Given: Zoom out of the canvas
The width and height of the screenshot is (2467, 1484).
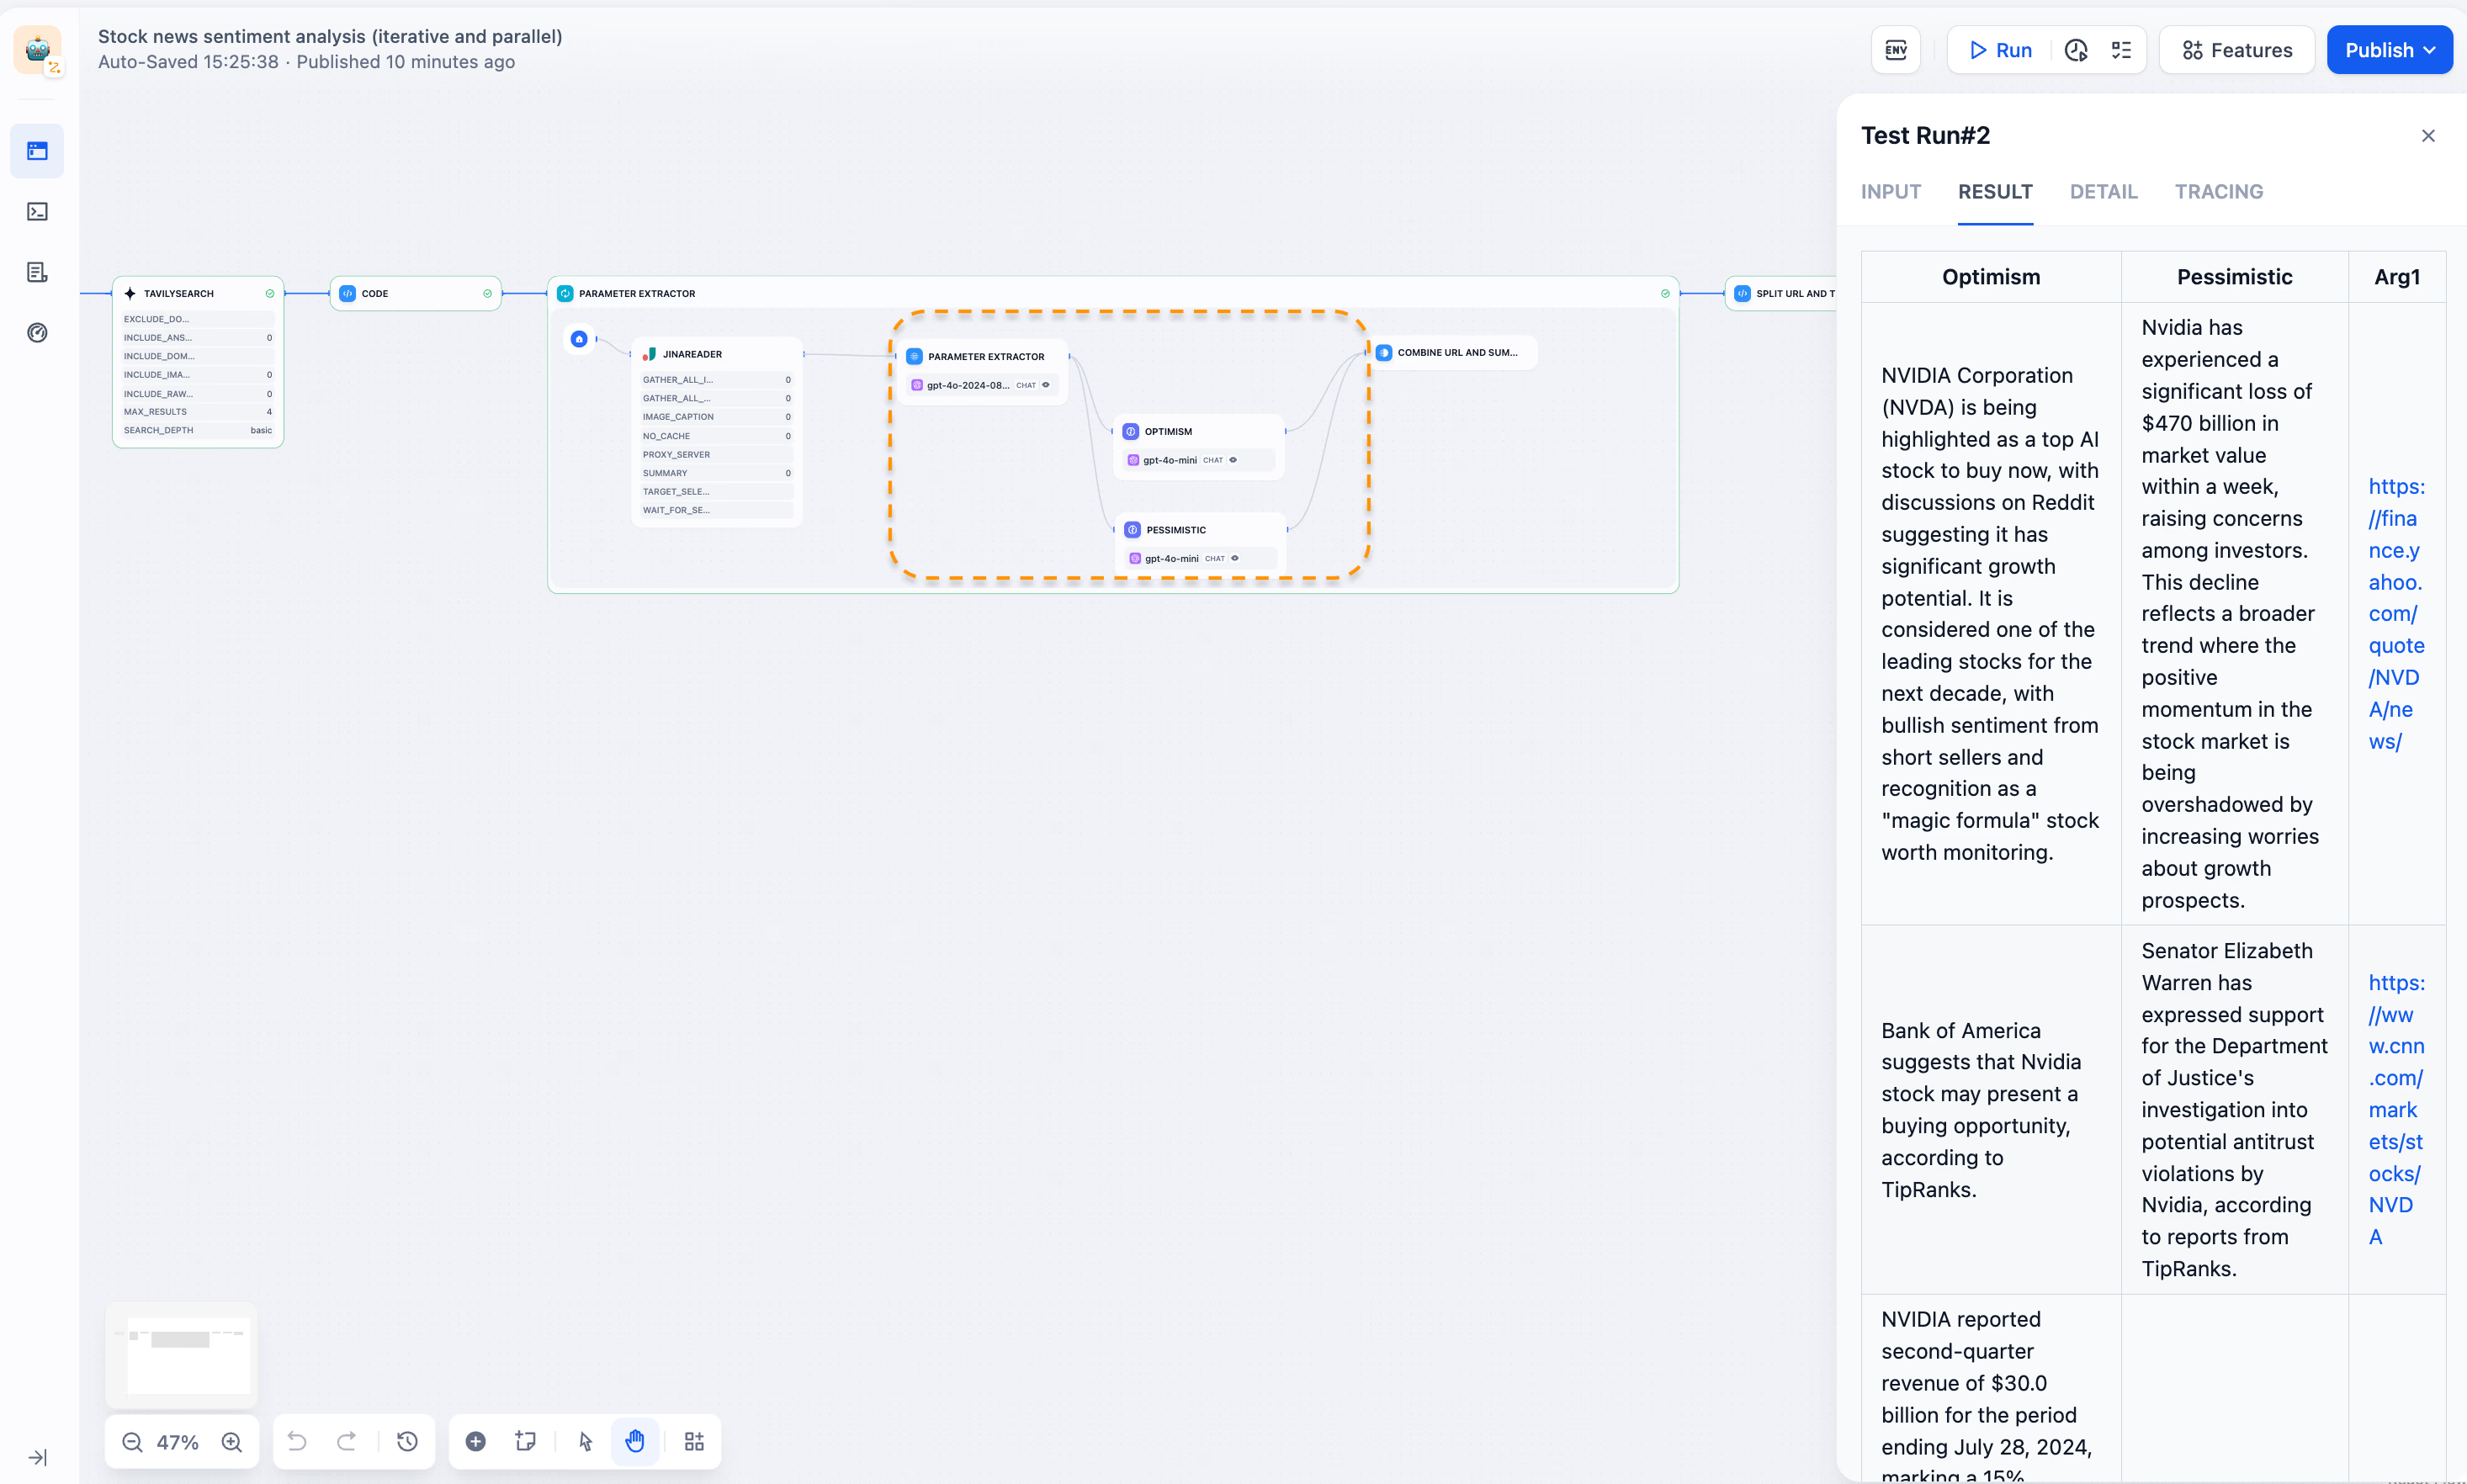Looking at the screenshot, I should tap(132, 1442).
